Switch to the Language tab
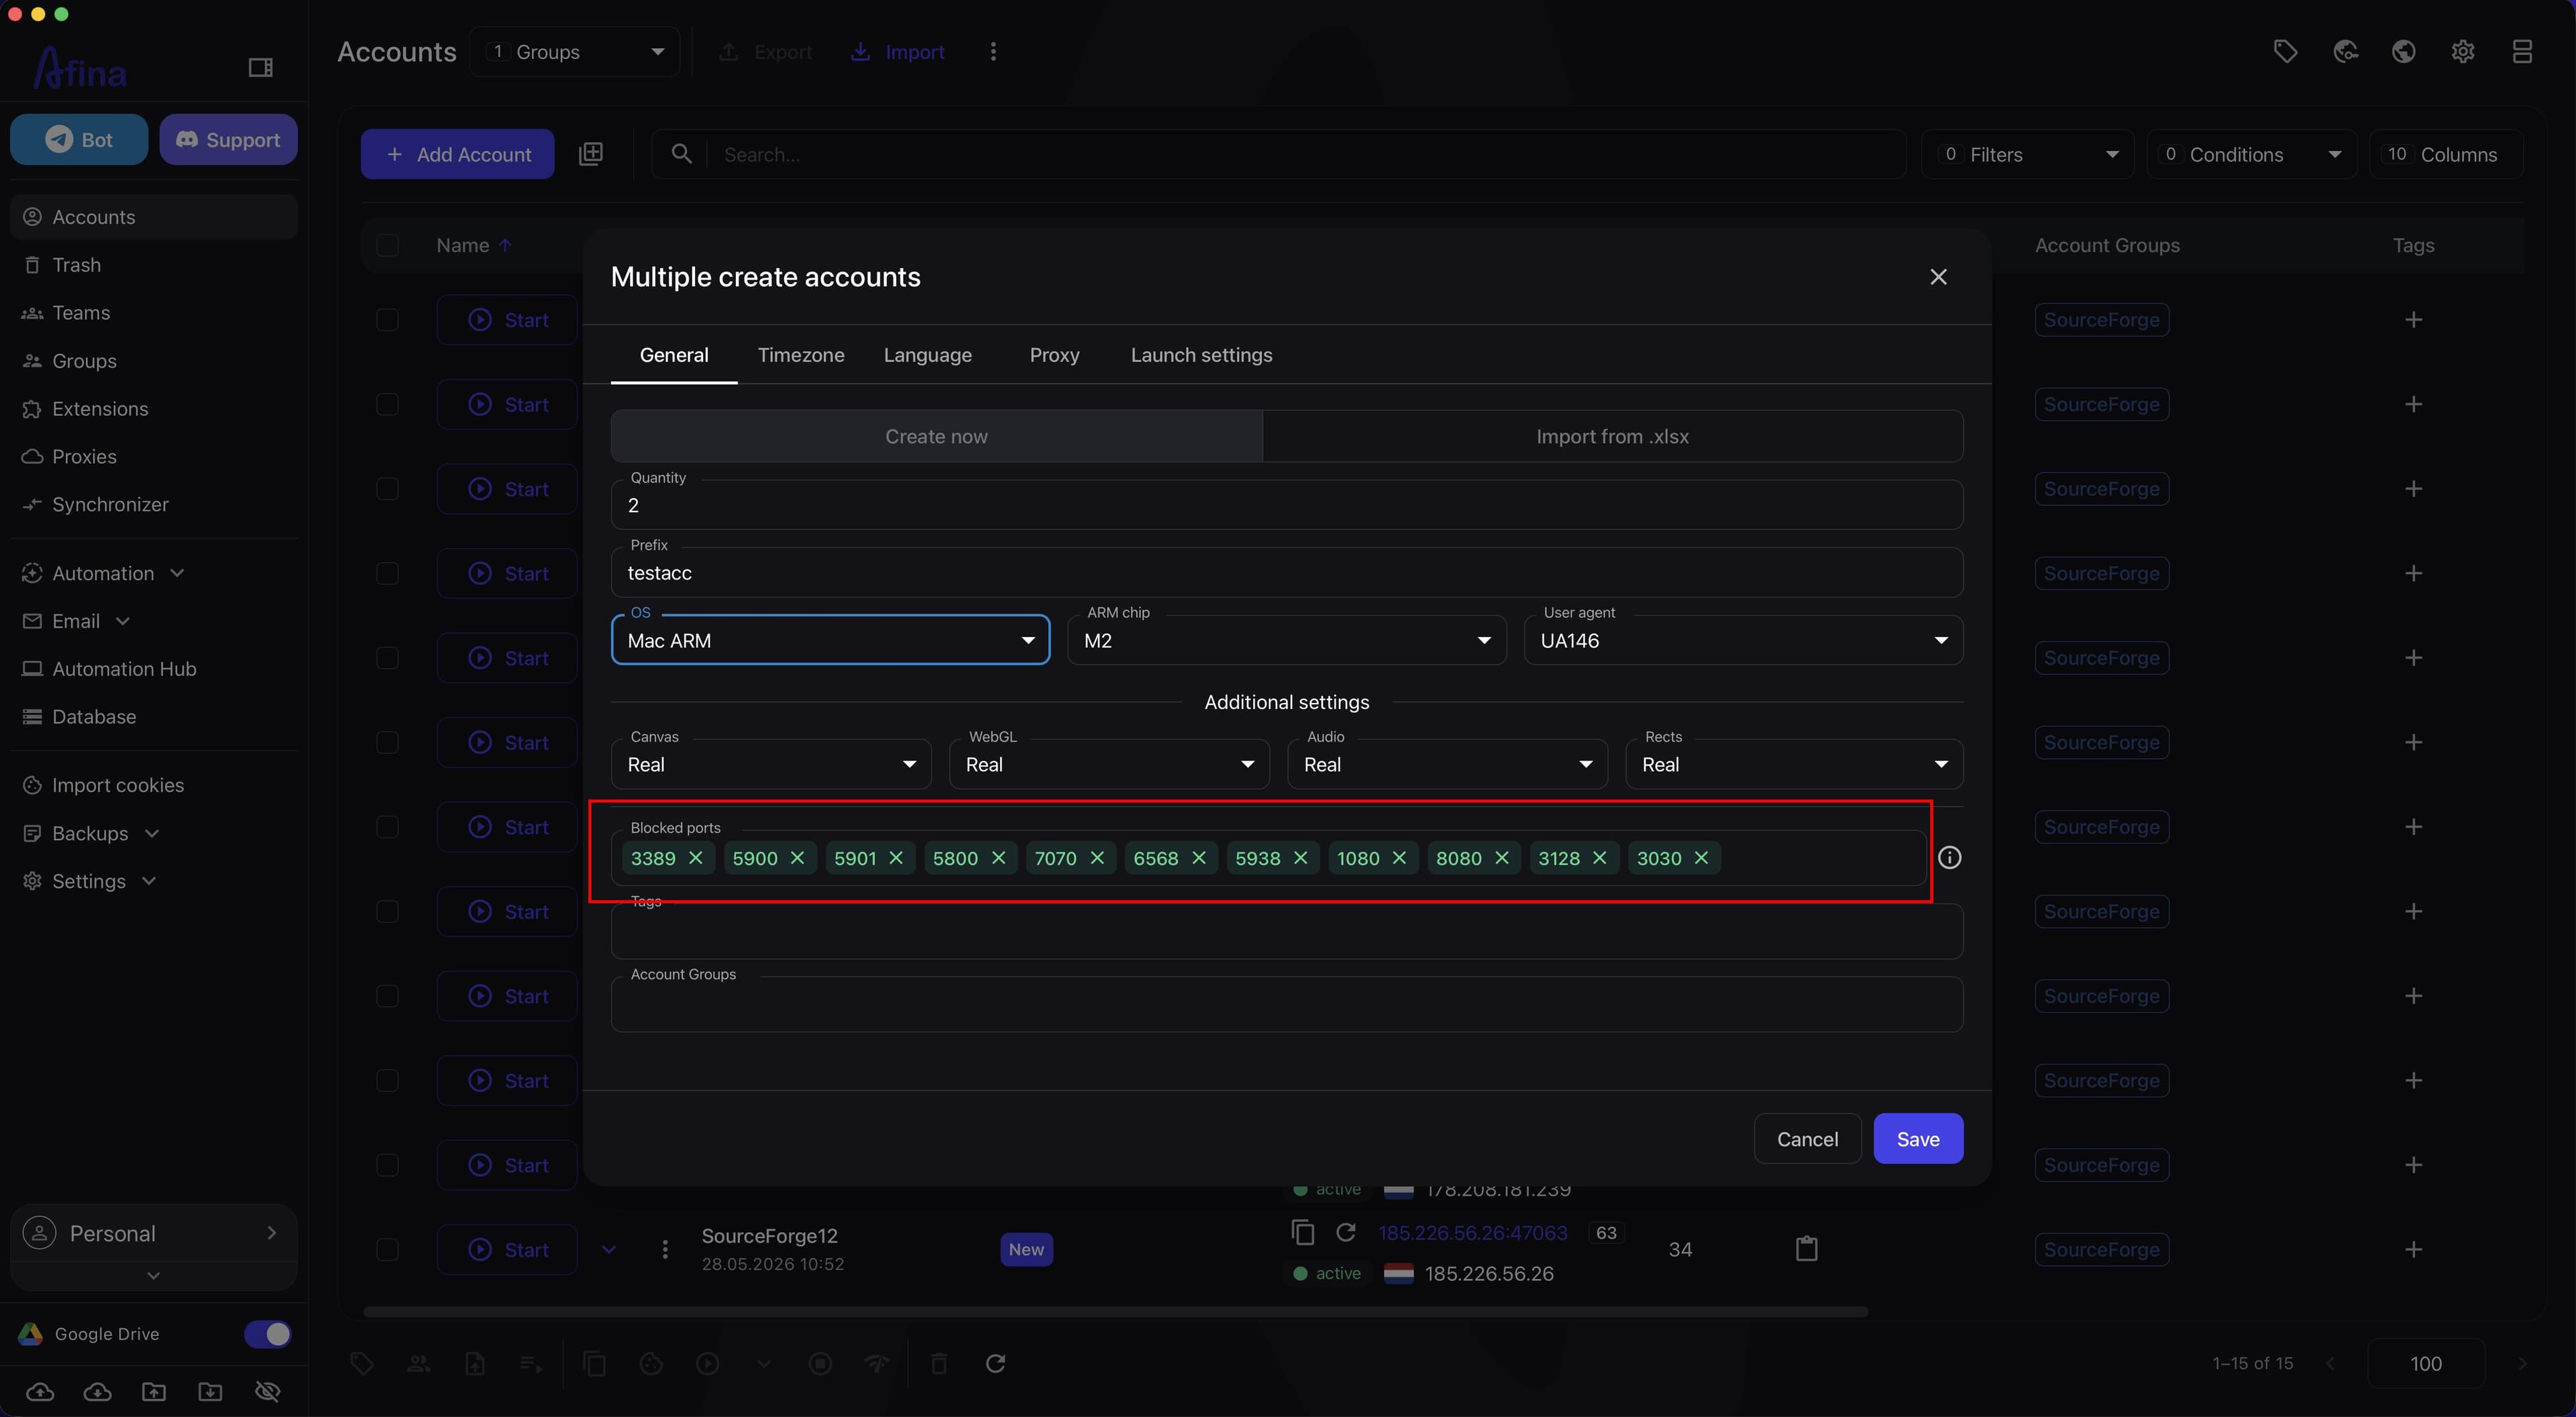Viewport: 2576px width, 1417px height. (927, 355)
